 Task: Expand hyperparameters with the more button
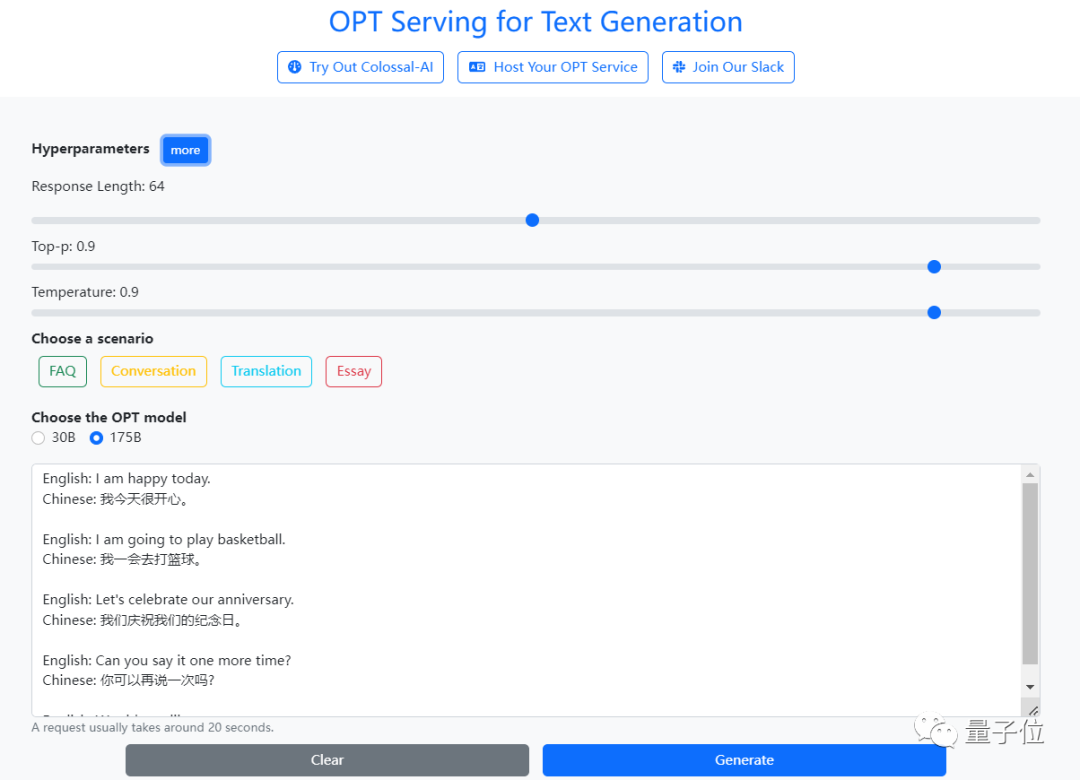point(185,150)
